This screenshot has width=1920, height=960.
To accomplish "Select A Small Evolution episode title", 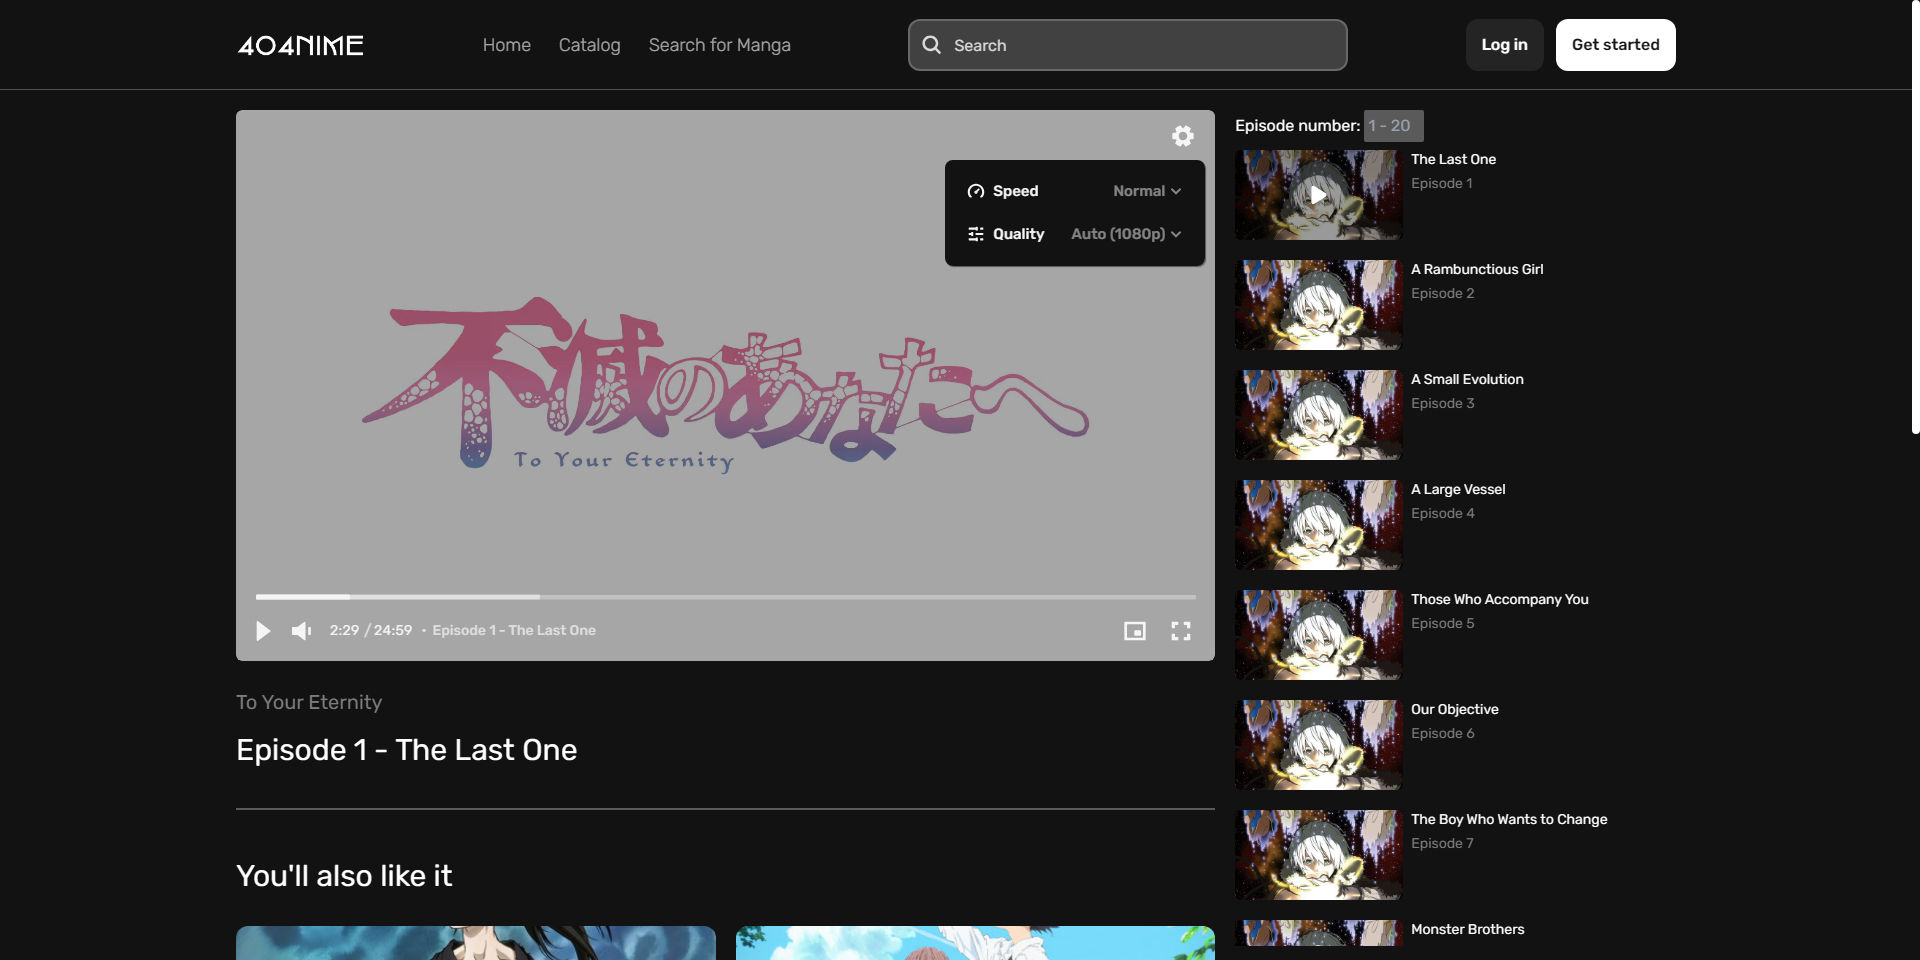I will 1467,379.
